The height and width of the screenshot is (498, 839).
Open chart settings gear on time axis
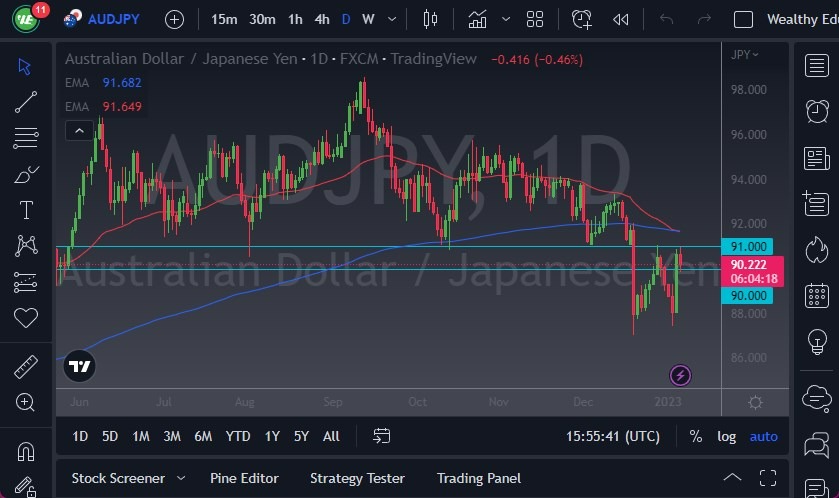(x=755, y=402)
